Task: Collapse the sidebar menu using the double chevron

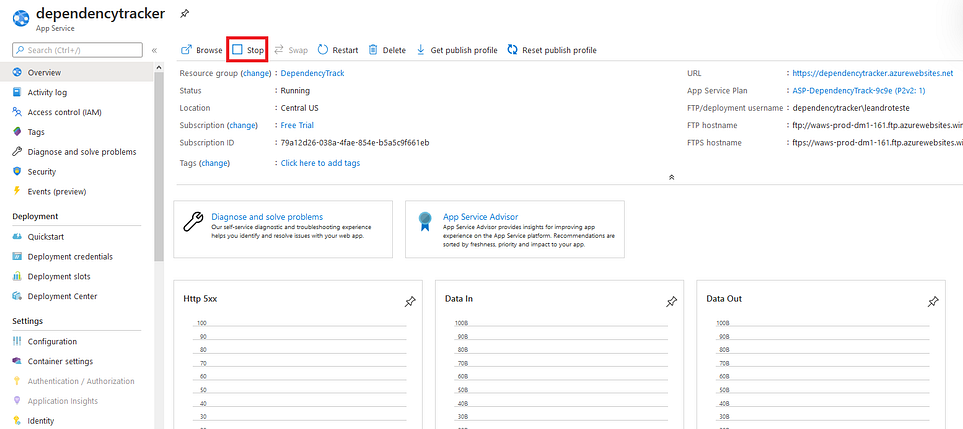Action: coord(154,50)
